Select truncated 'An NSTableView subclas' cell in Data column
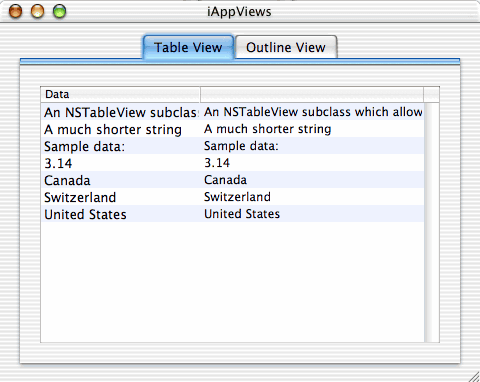This screenshot has width=480, height=382. pyautogui.click(x=120, y=112)
